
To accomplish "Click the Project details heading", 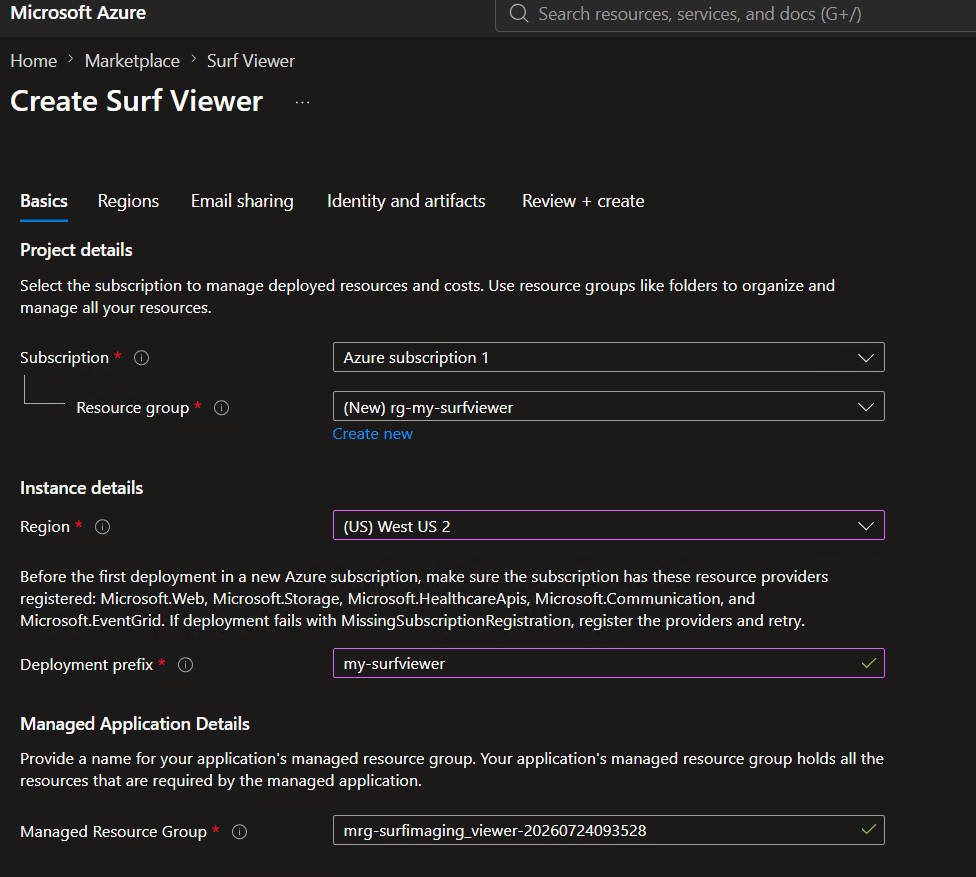I will (x=77, y=250).
